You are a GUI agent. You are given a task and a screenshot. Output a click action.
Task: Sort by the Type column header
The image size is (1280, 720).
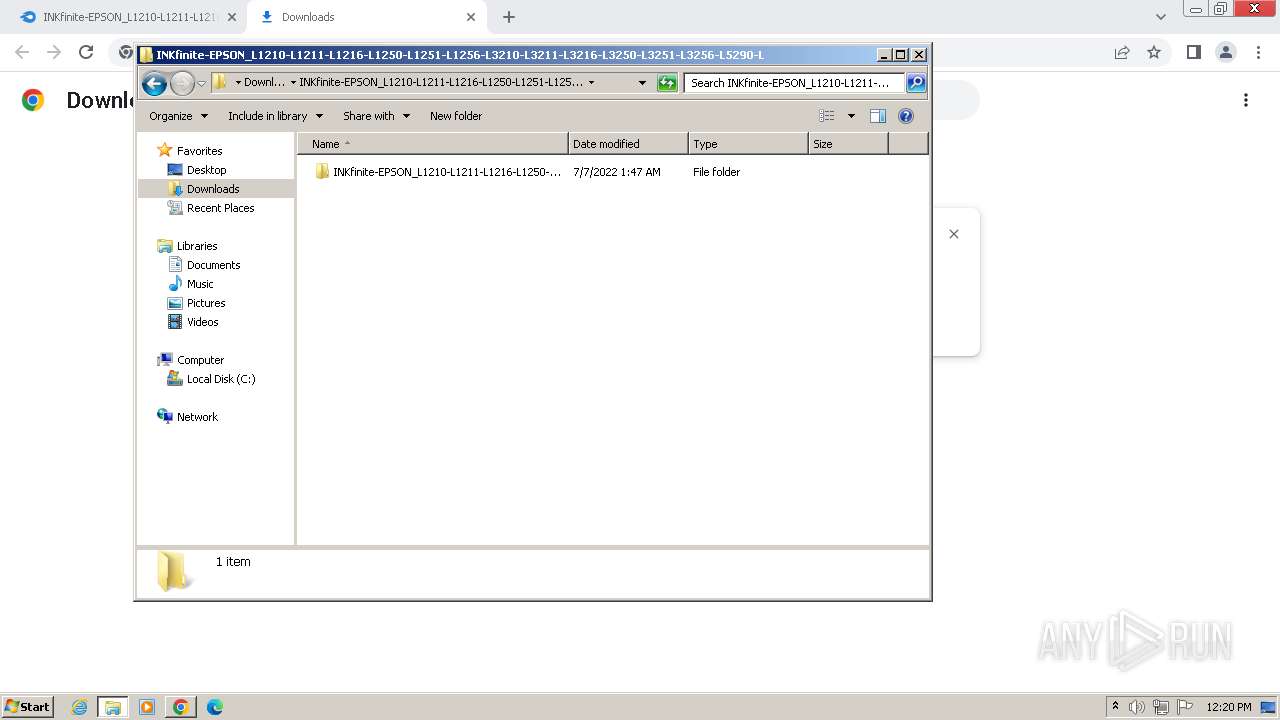point(748,144)
